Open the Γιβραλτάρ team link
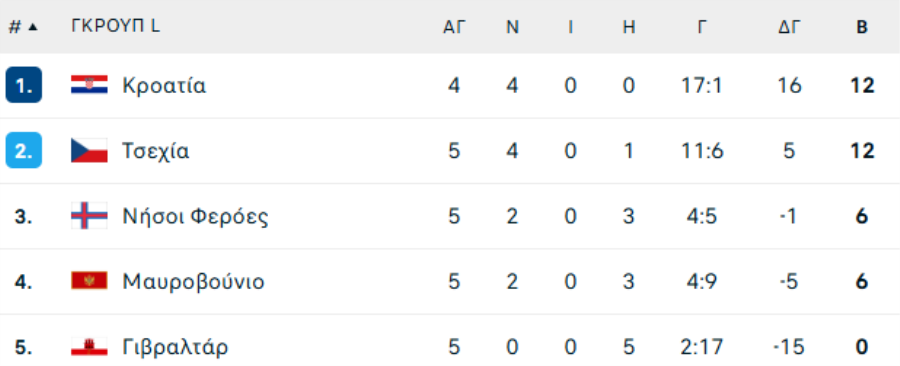 pyautogui.click(x=175, y=347)
